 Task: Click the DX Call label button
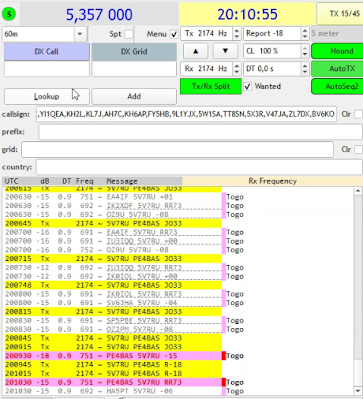click(47, 52)
